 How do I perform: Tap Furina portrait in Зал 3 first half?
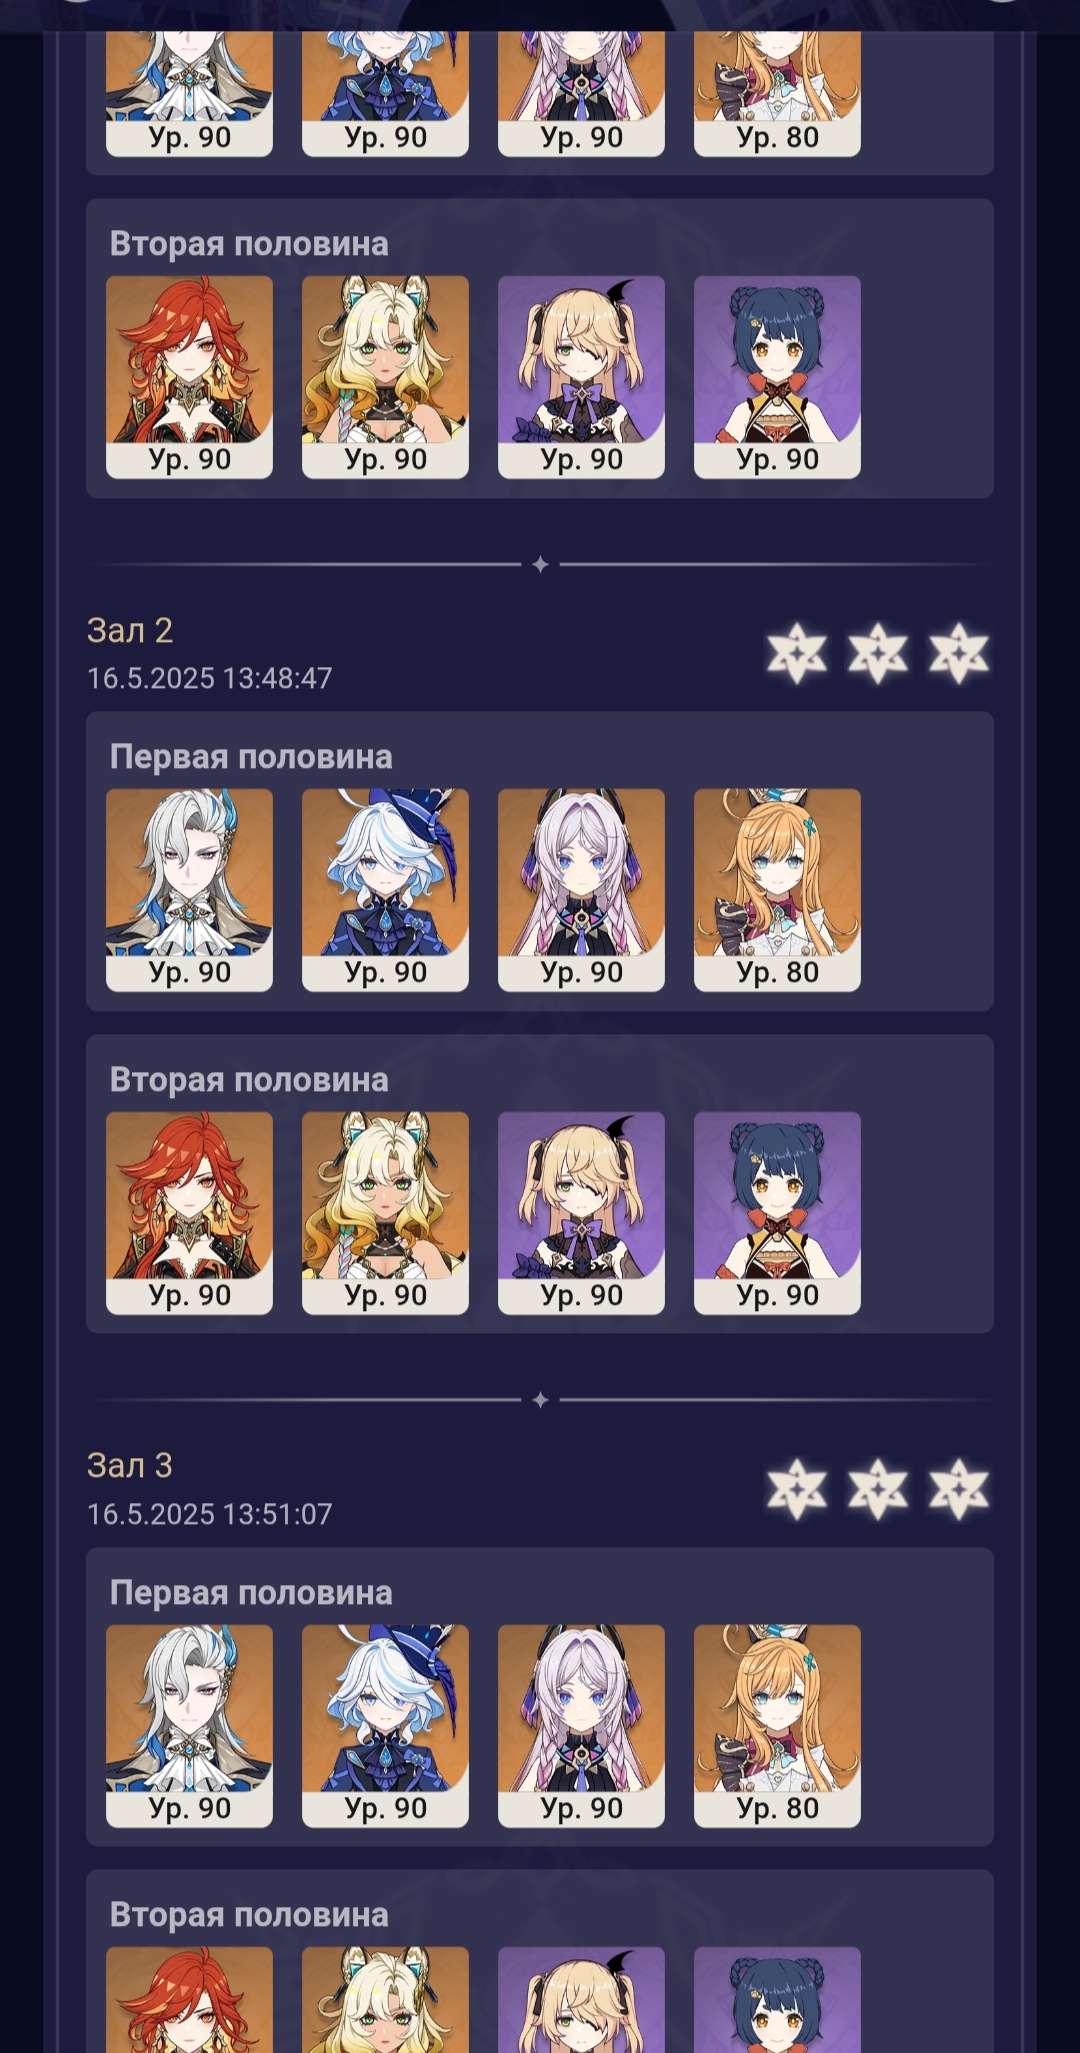coord(385,1726)
